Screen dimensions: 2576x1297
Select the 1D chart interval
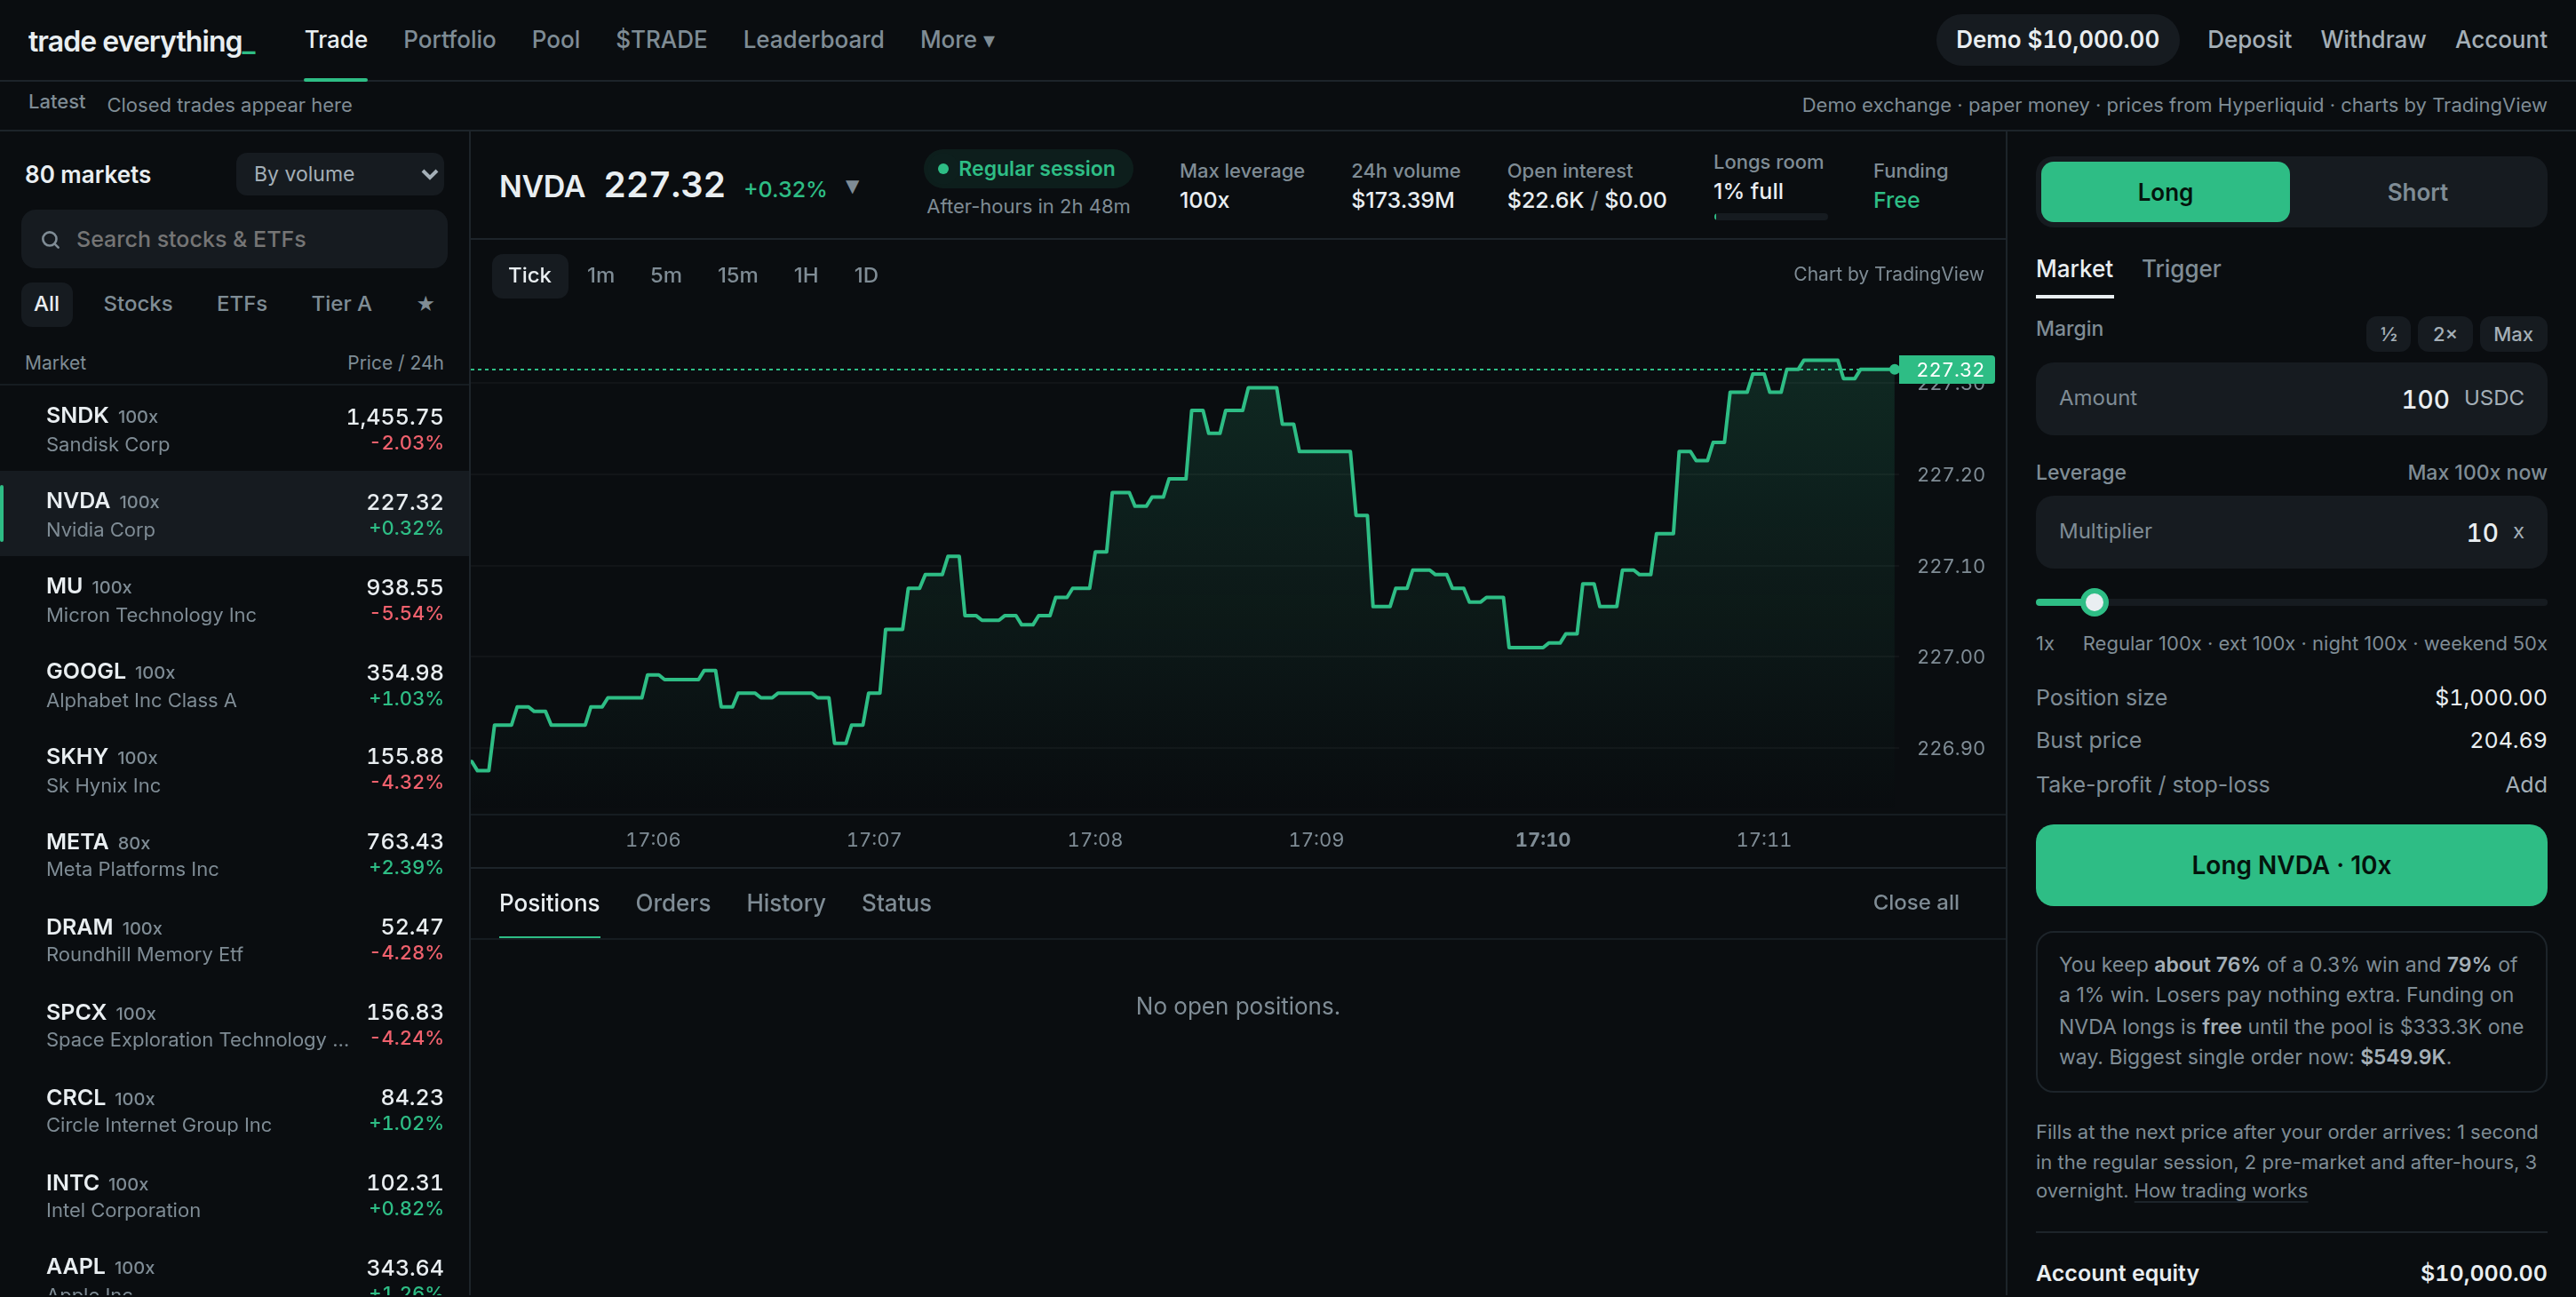click(x=865, y=275)
